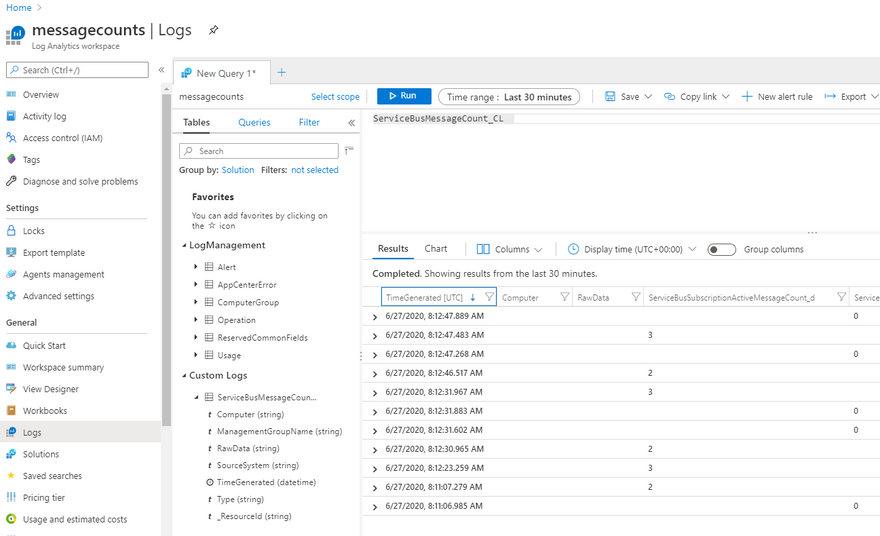
Task: Collapse the left navigation menu
Action: 161,70
